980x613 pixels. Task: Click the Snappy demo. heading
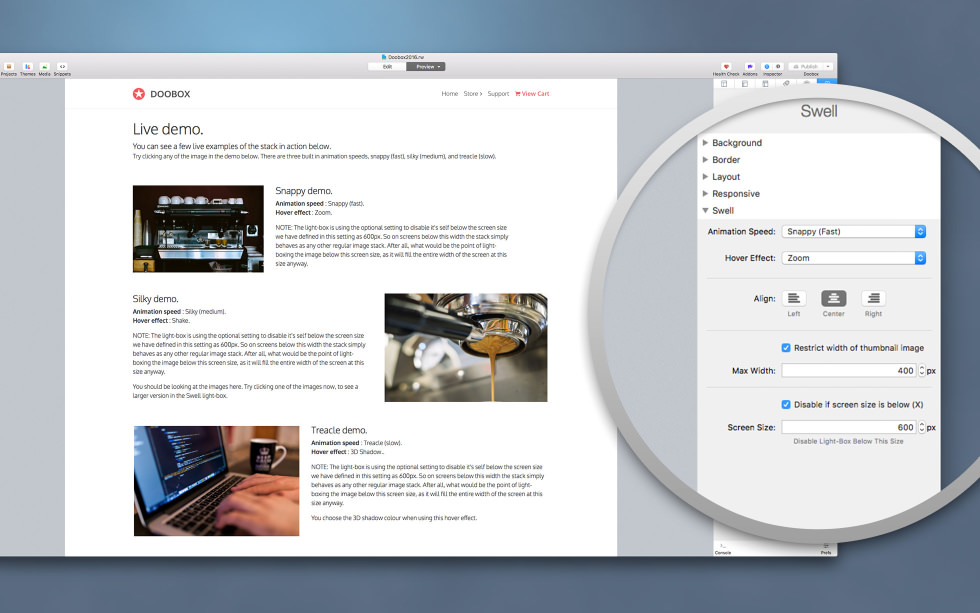(304, 191)
